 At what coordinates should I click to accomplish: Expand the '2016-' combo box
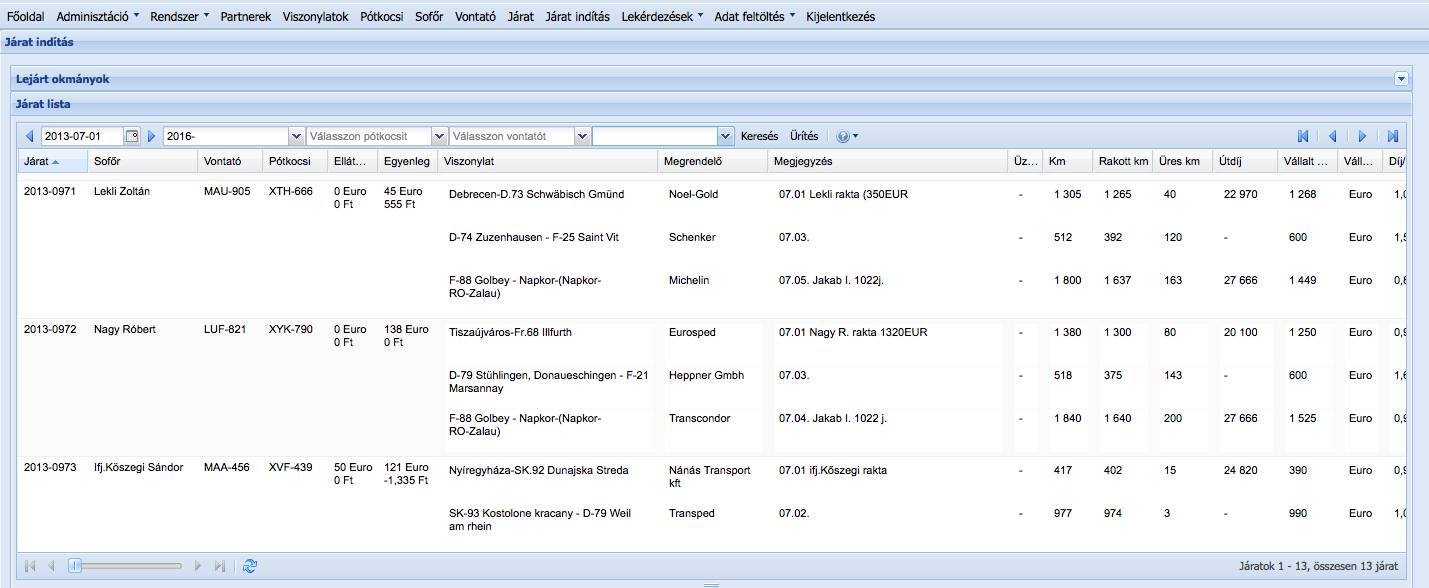point(295,136)
